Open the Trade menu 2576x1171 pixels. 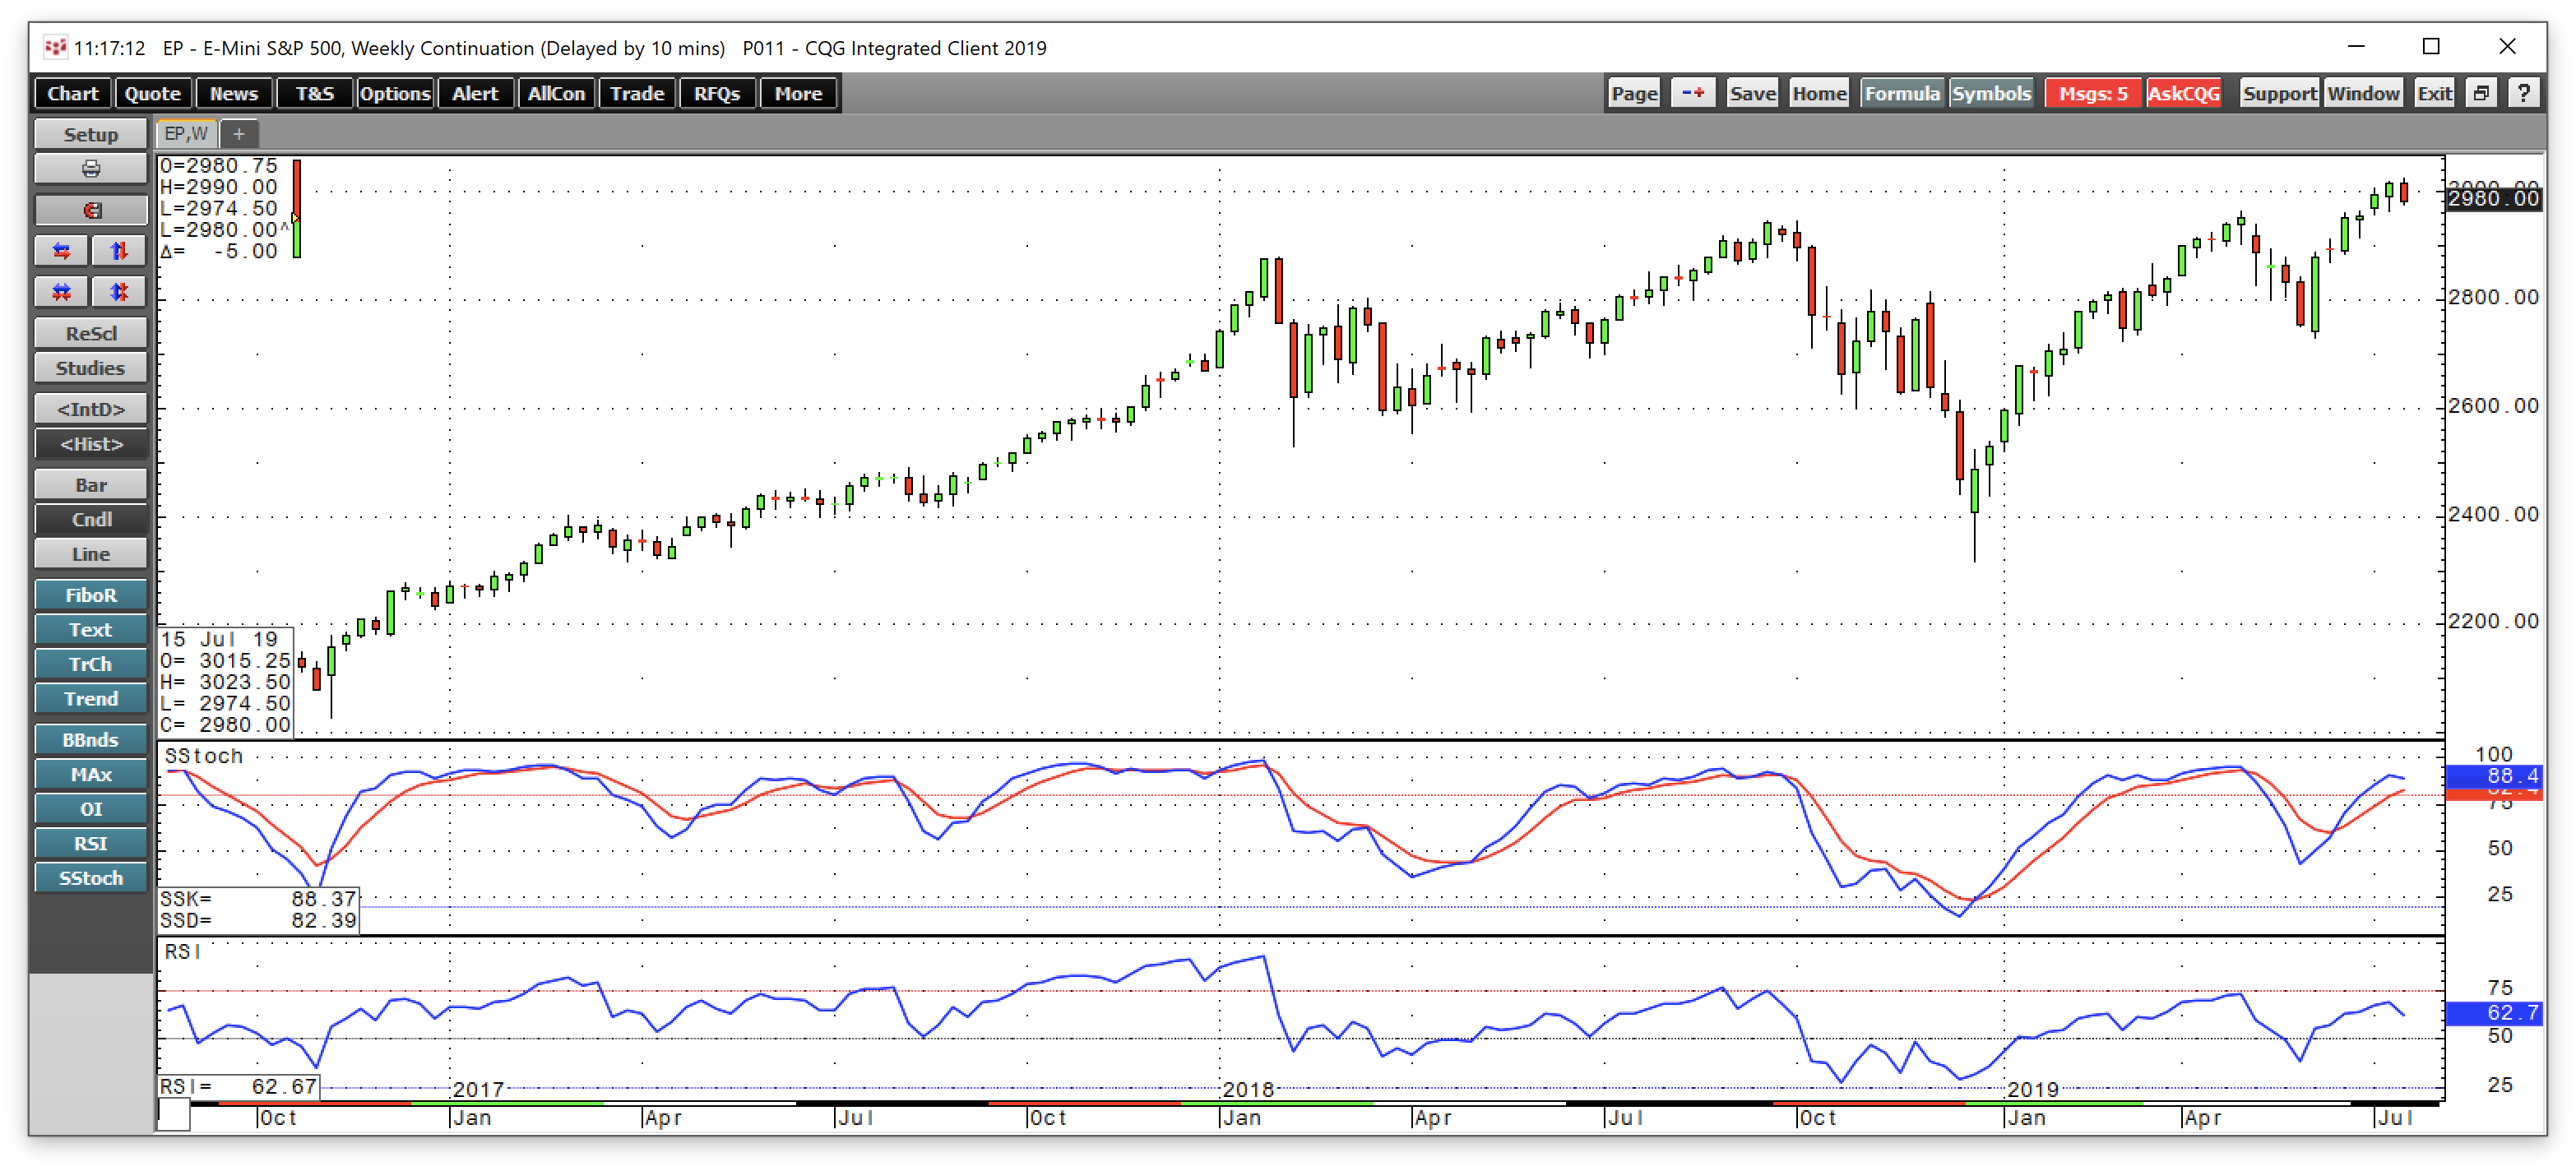click(x=637, y=94)
